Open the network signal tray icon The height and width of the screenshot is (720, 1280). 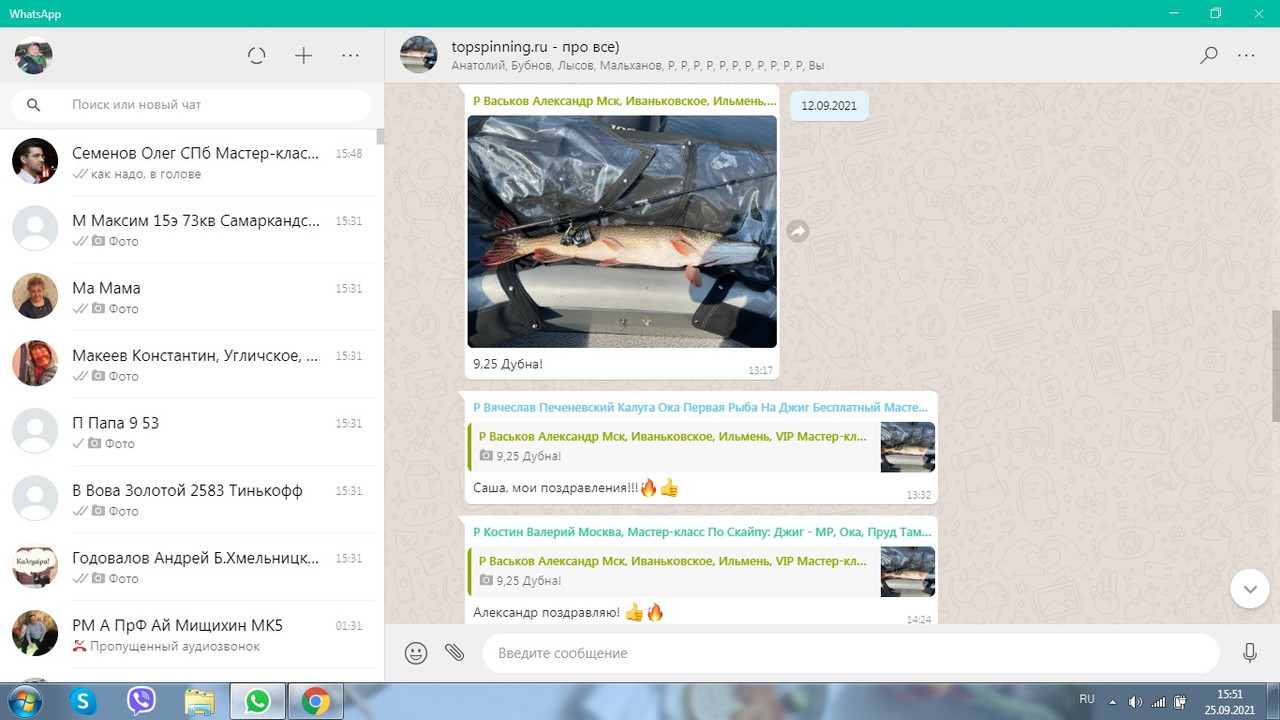click(1158, 701)
